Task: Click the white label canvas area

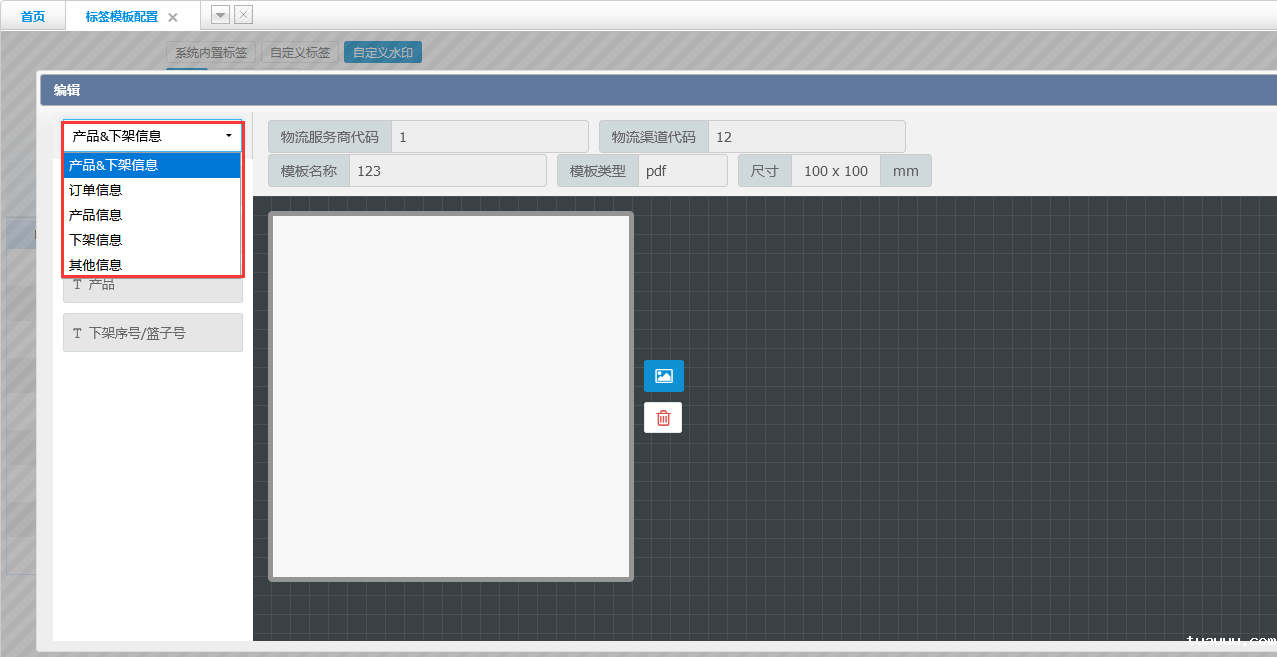Action: 451,396
